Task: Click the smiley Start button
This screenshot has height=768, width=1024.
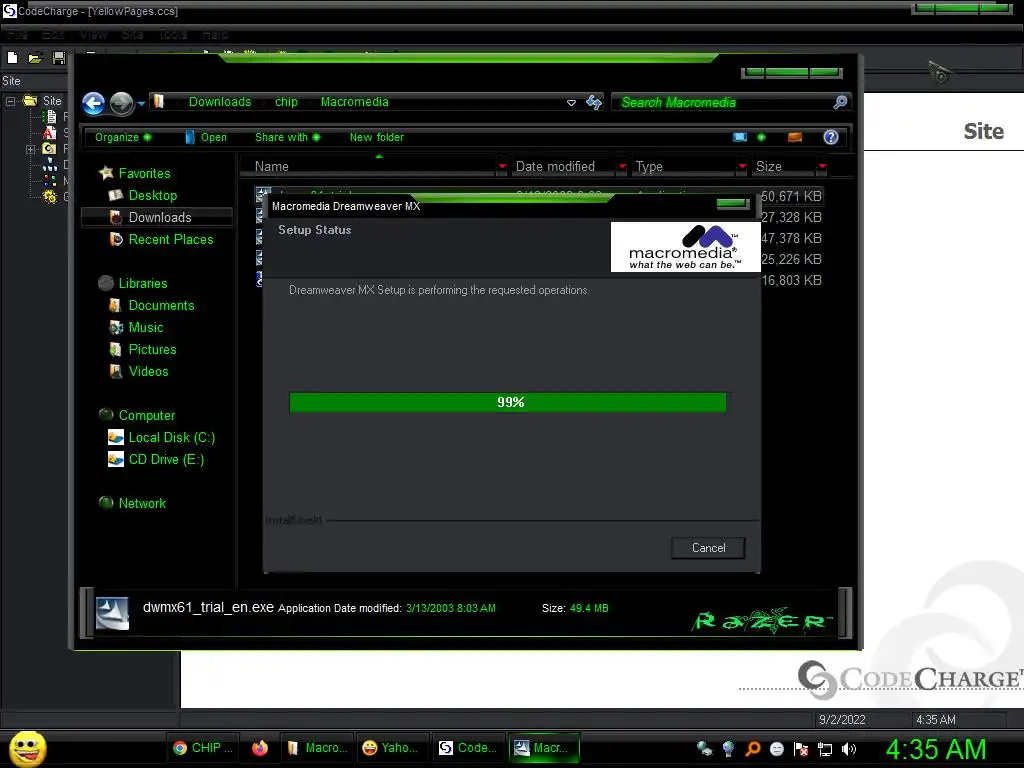Action: 27,748
